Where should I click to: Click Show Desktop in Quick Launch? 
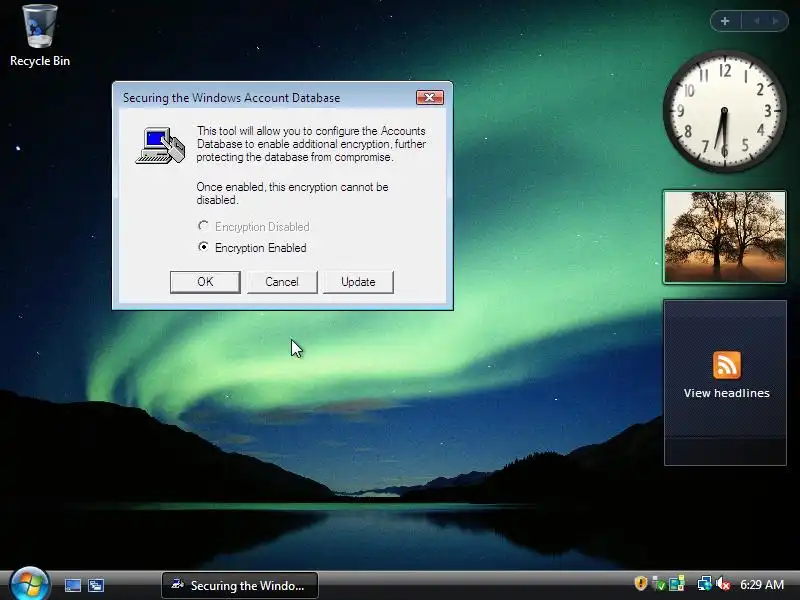coord(72,585)
